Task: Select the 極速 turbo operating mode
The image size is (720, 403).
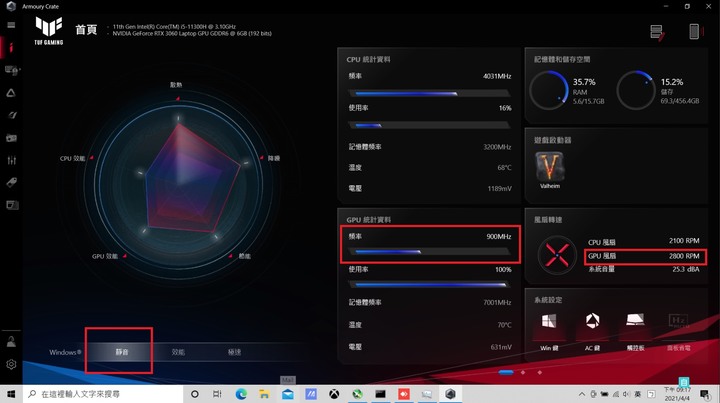Action: [x=235, y=352]
